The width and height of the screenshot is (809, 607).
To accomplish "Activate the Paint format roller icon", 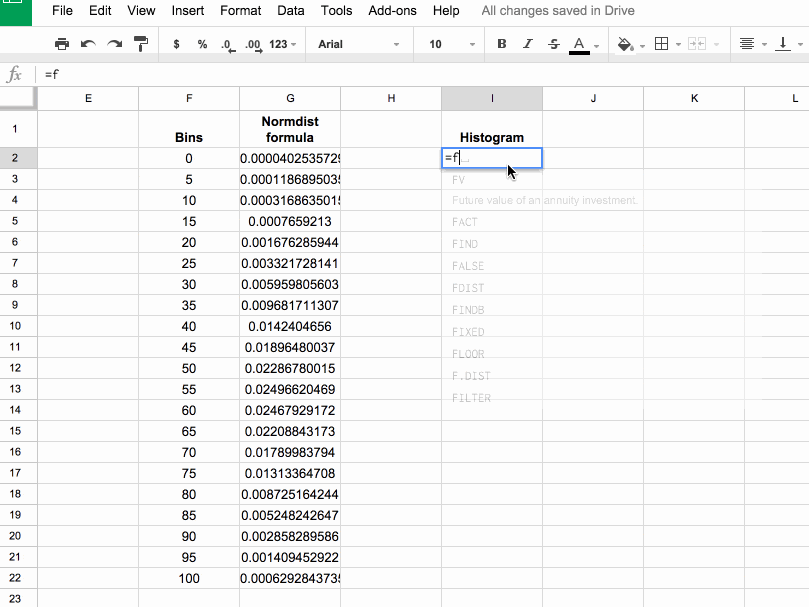I will (x=140, y=44).
